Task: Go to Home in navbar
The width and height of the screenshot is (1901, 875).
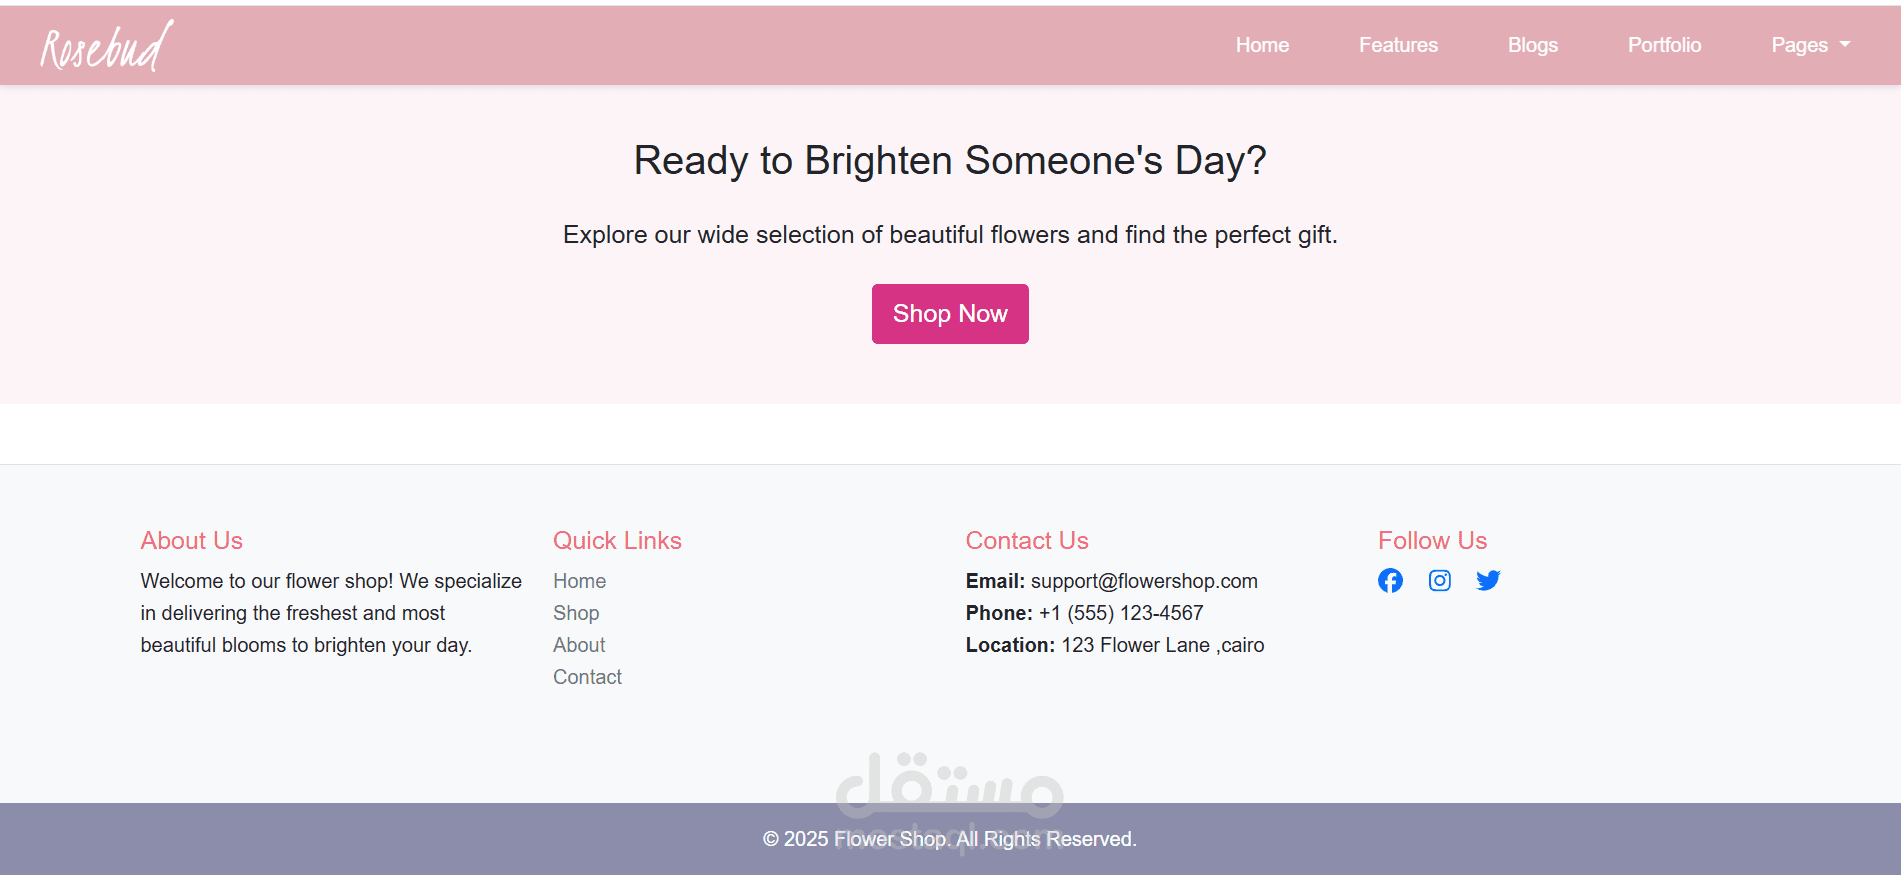Action: (x=1262, y=45)
